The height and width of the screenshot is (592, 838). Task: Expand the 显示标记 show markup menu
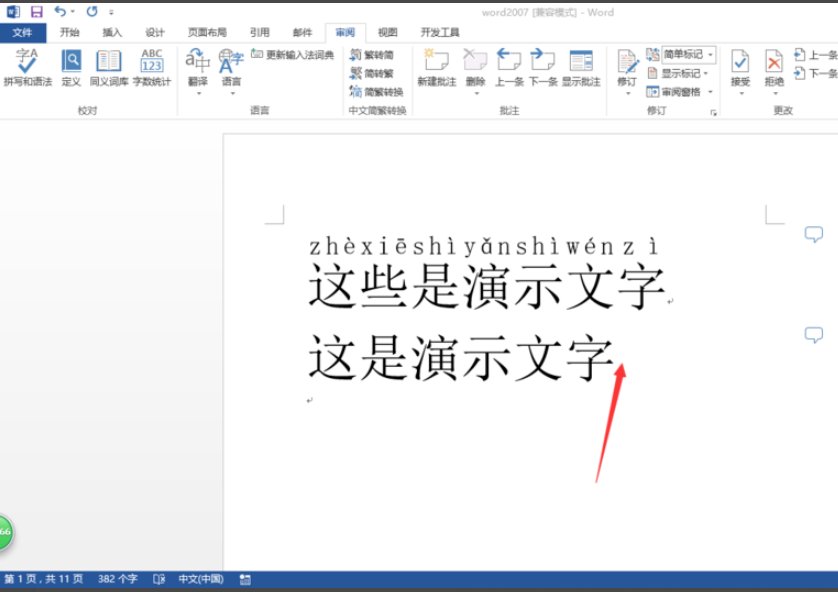[x=680, y=71]
